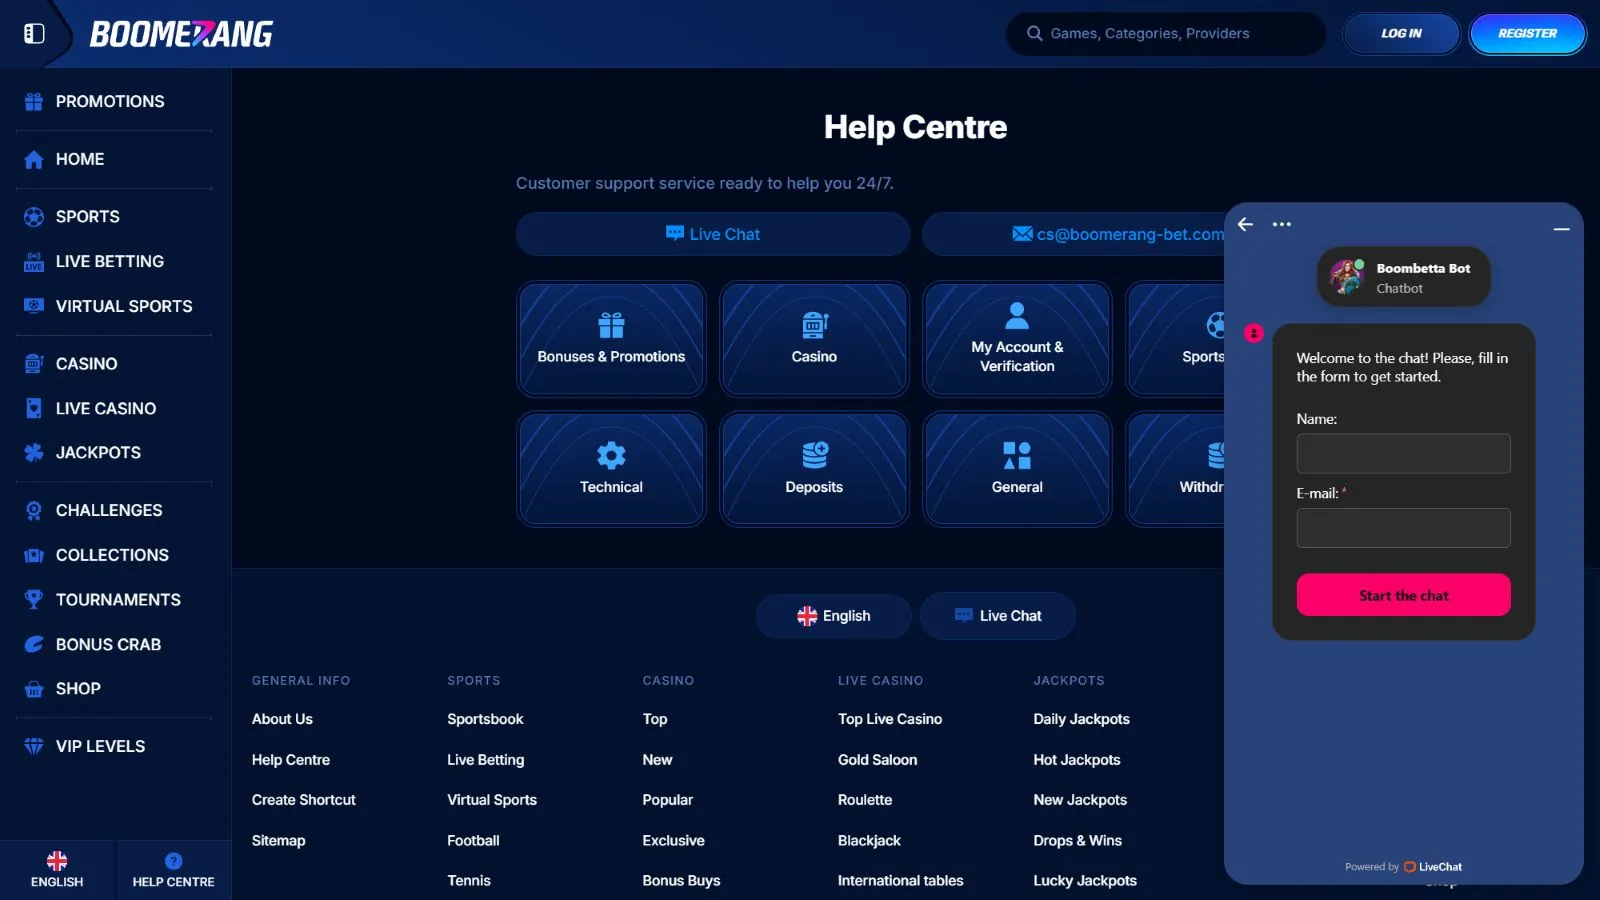This screenshot has height=900, width=1600.
Task: Open the Technical help category tile
Action: point(611,469)
